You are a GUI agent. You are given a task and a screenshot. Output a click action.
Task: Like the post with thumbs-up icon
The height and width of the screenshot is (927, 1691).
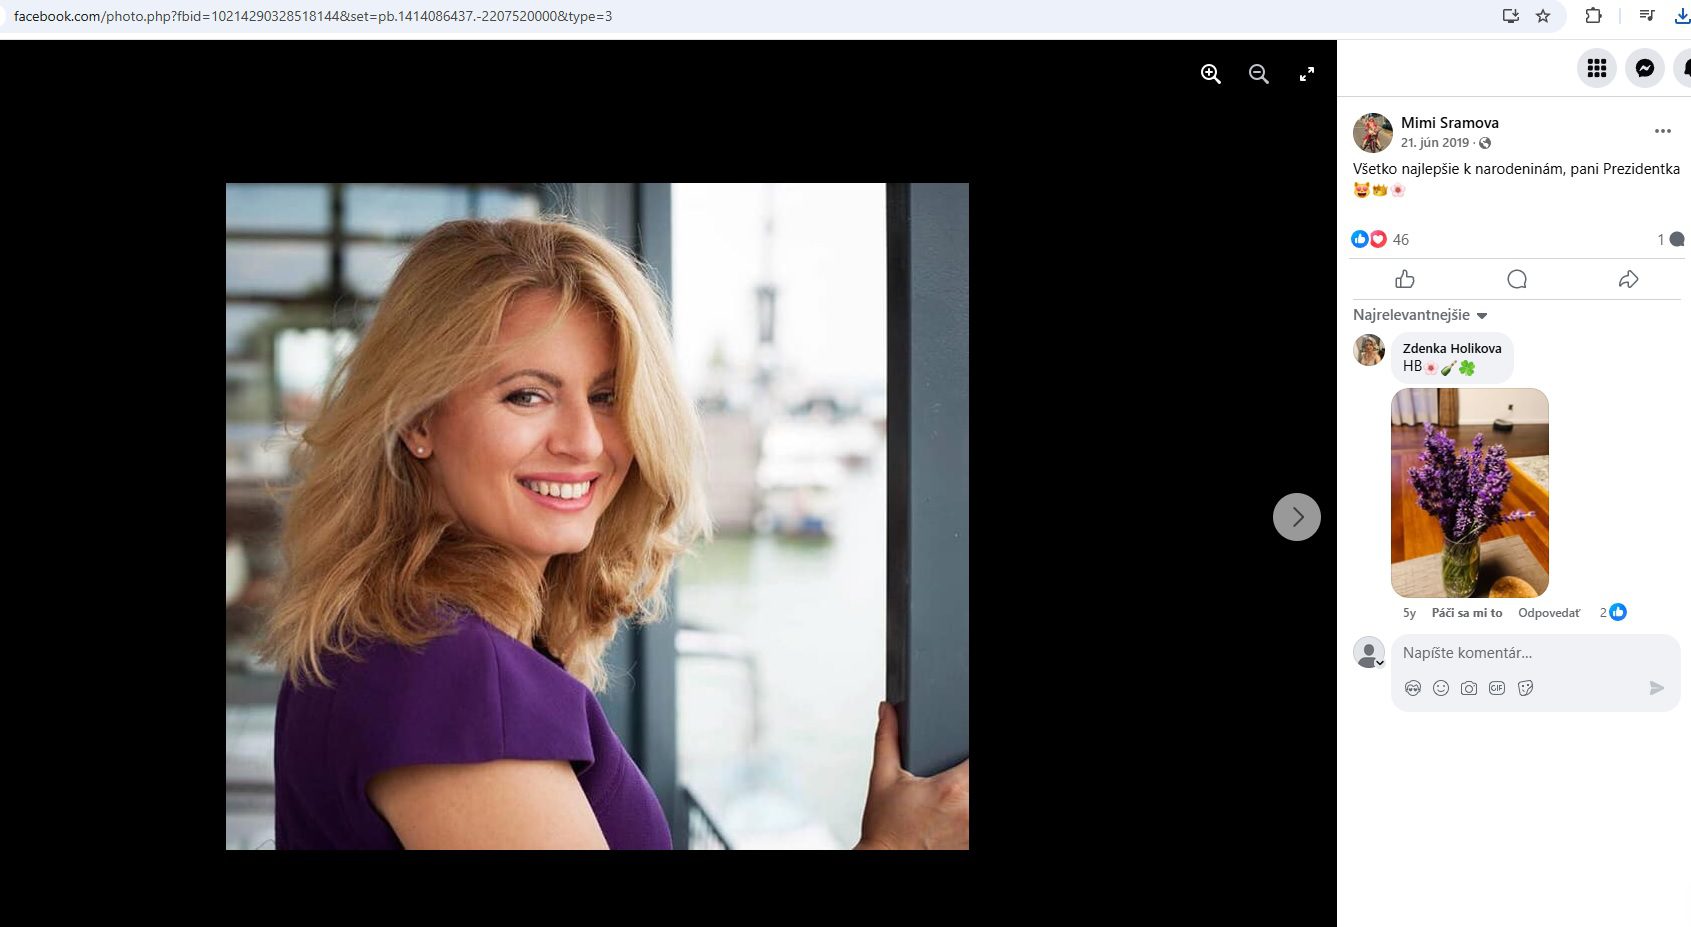click(1405, 279)
